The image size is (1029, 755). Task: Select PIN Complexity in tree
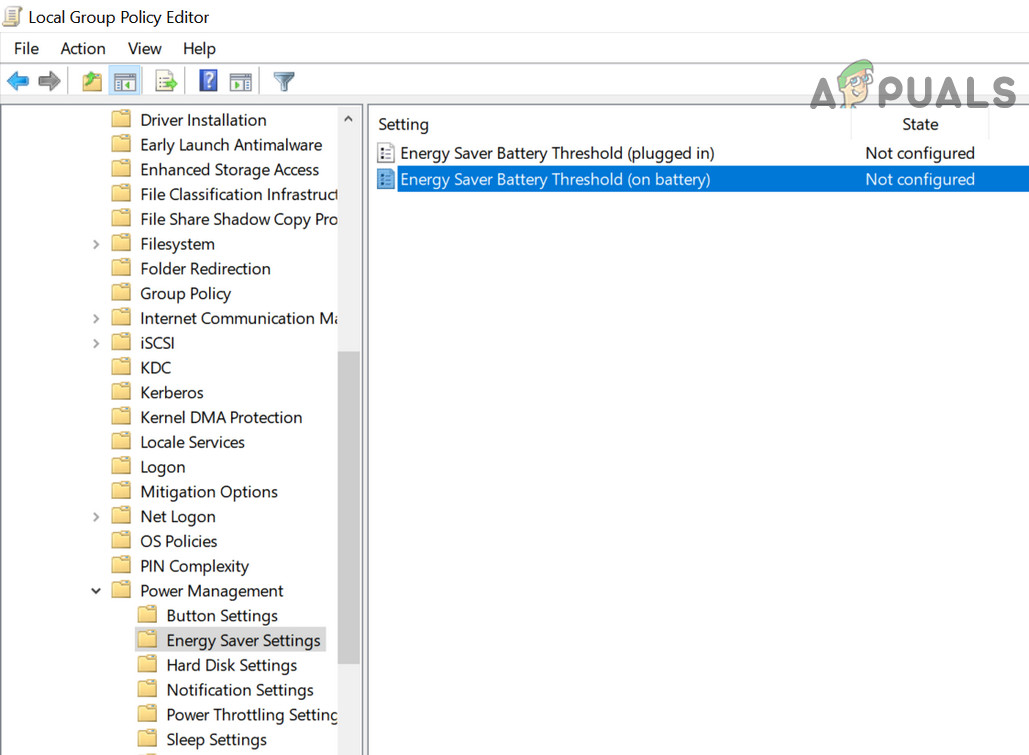194,566
